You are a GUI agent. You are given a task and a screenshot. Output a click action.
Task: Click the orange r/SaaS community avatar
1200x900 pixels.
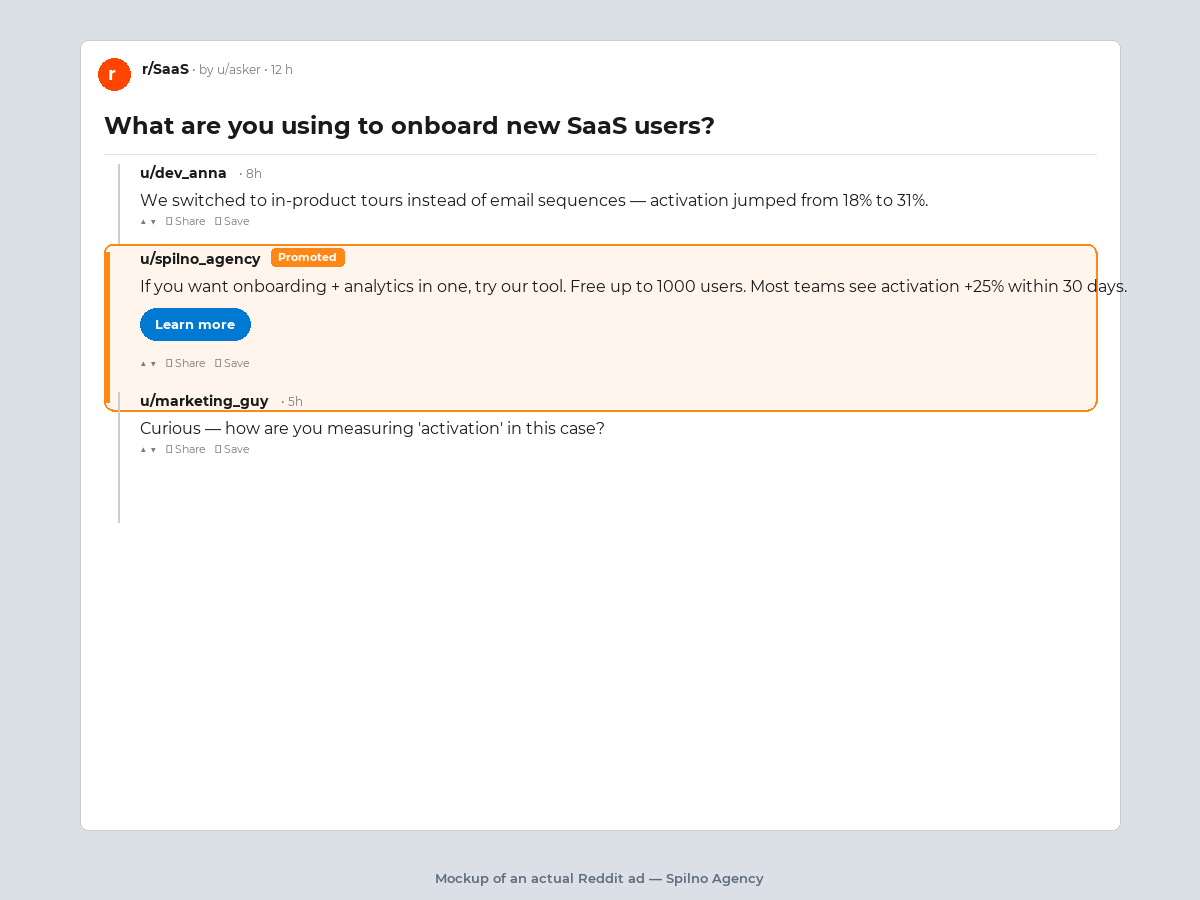(114, 74)
